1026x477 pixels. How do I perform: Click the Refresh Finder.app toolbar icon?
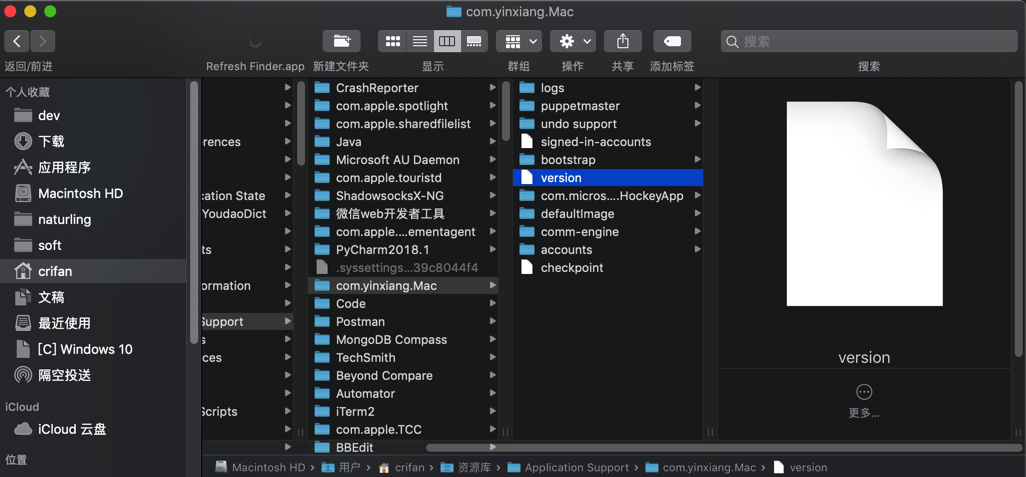point(255,41)
